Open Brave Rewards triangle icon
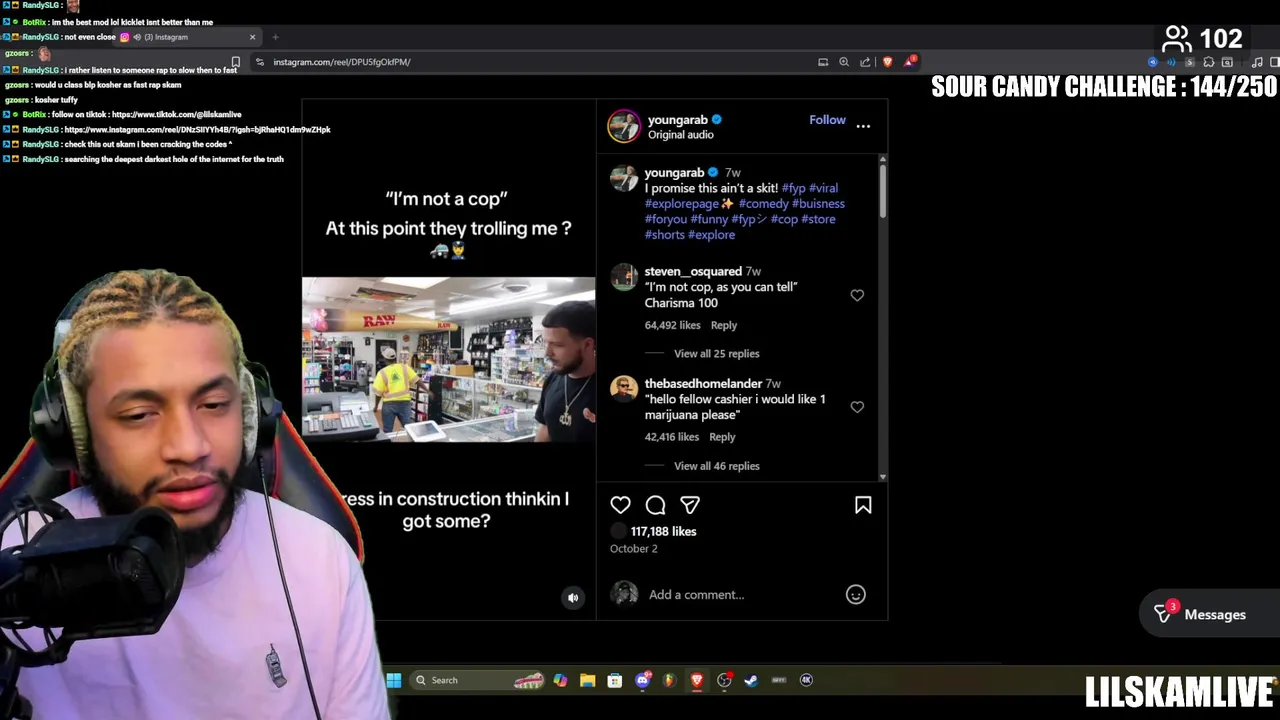Viewport: 1280px width, 720px height. 910,62
